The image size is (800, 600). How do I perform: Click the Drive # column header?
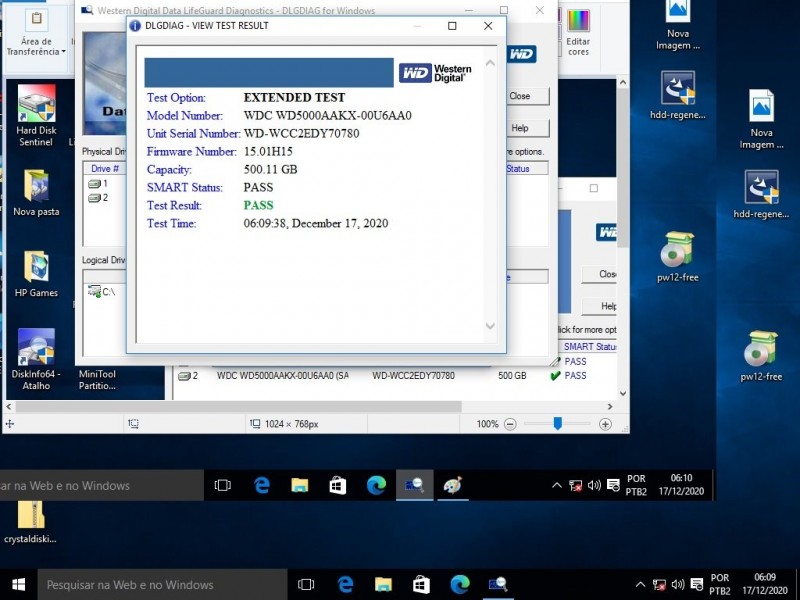tap(105, 168)
